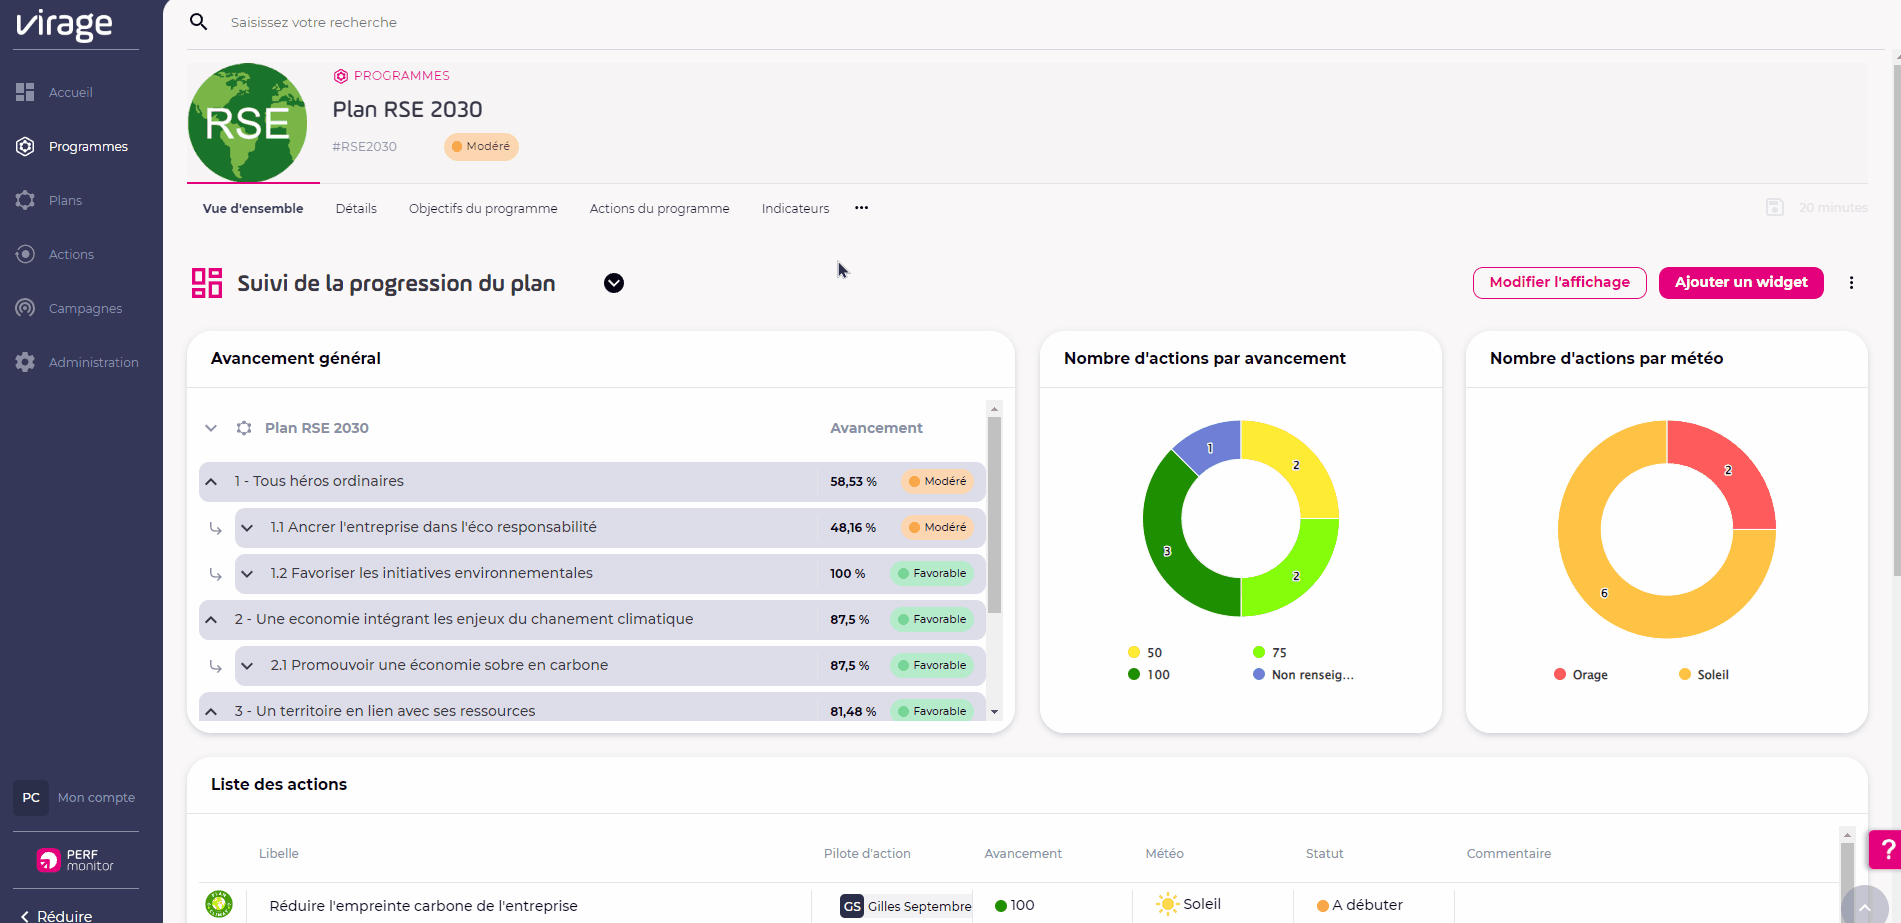Click the PROGRAMMES breadcrumb link

(x=401, y=76)
